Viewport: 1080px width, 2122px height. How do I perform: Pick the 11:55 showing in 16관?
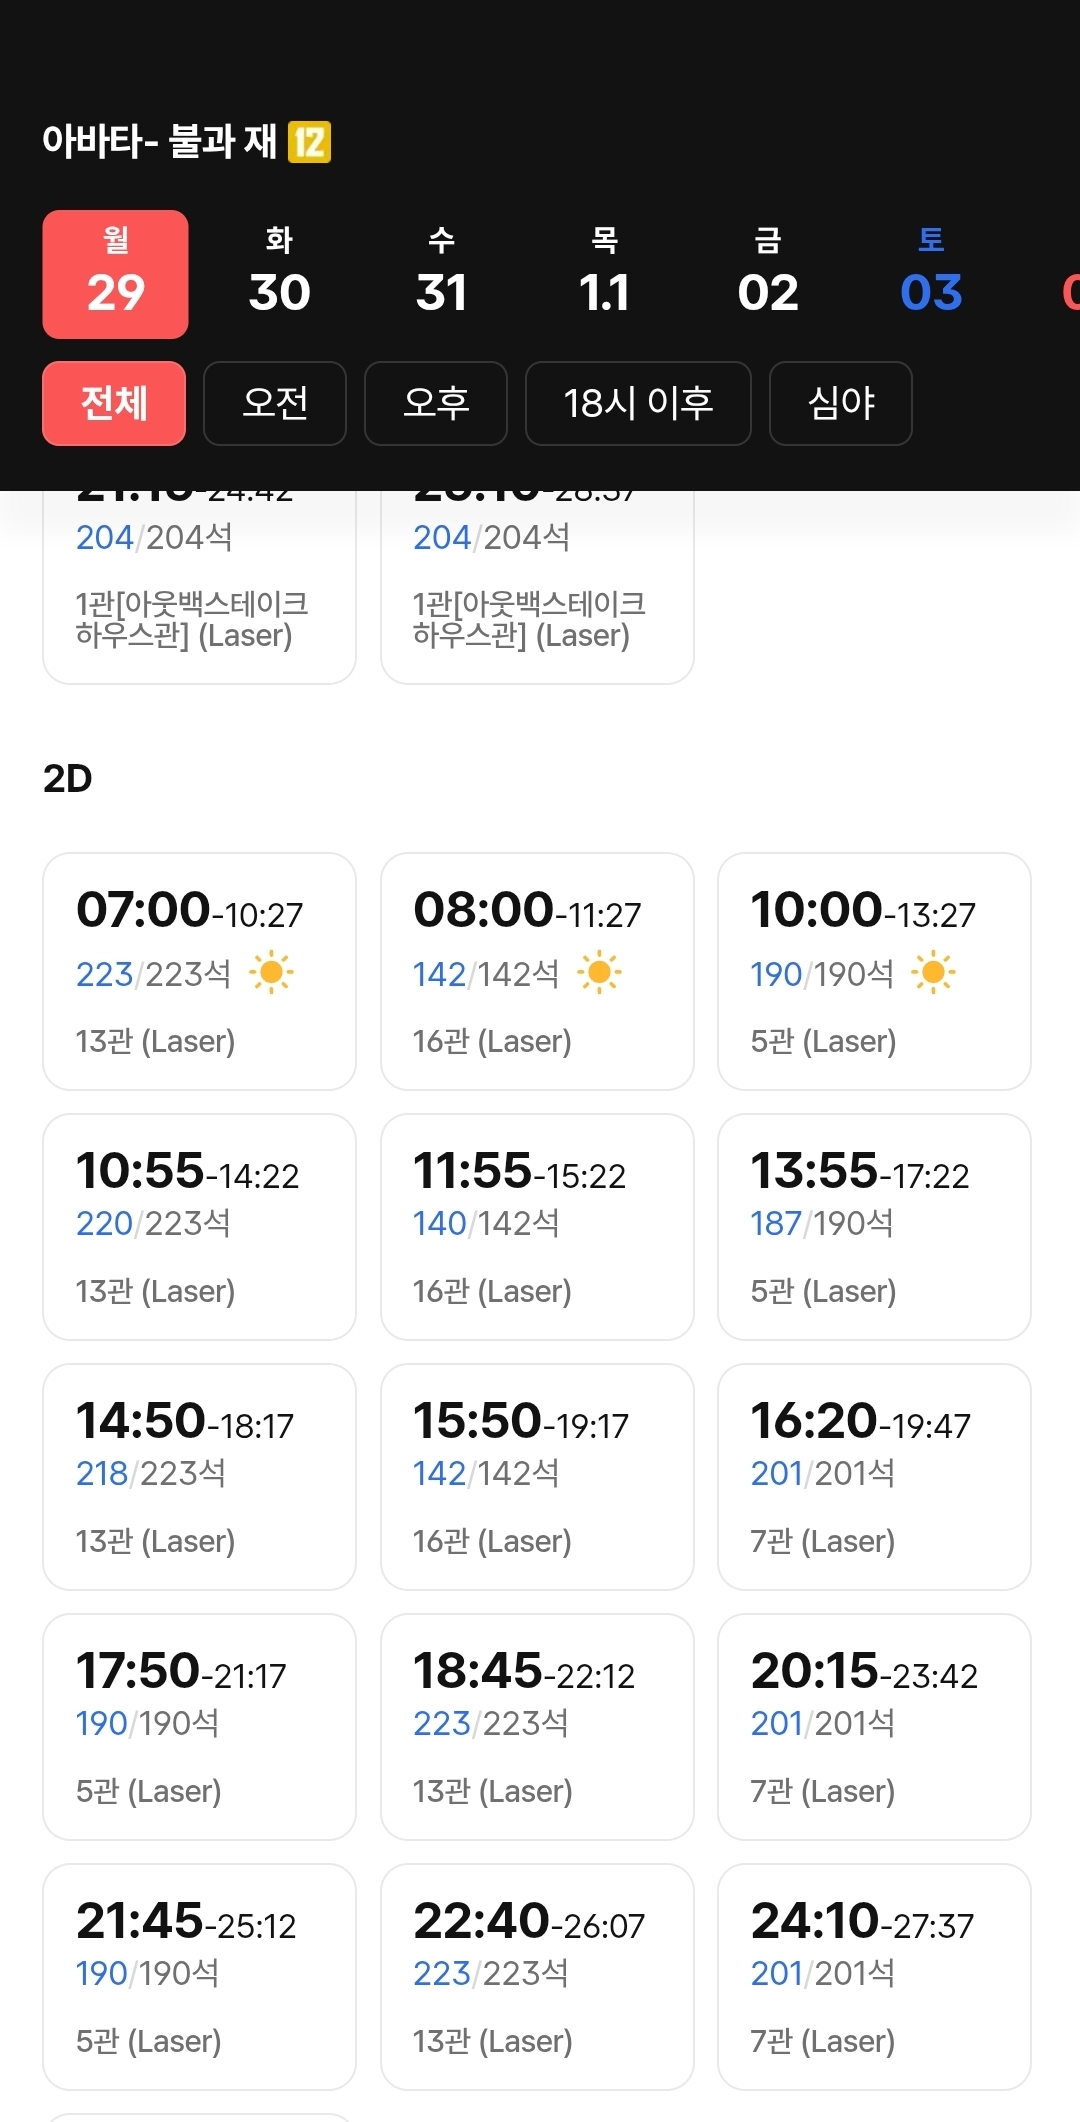click(537, 1226)
